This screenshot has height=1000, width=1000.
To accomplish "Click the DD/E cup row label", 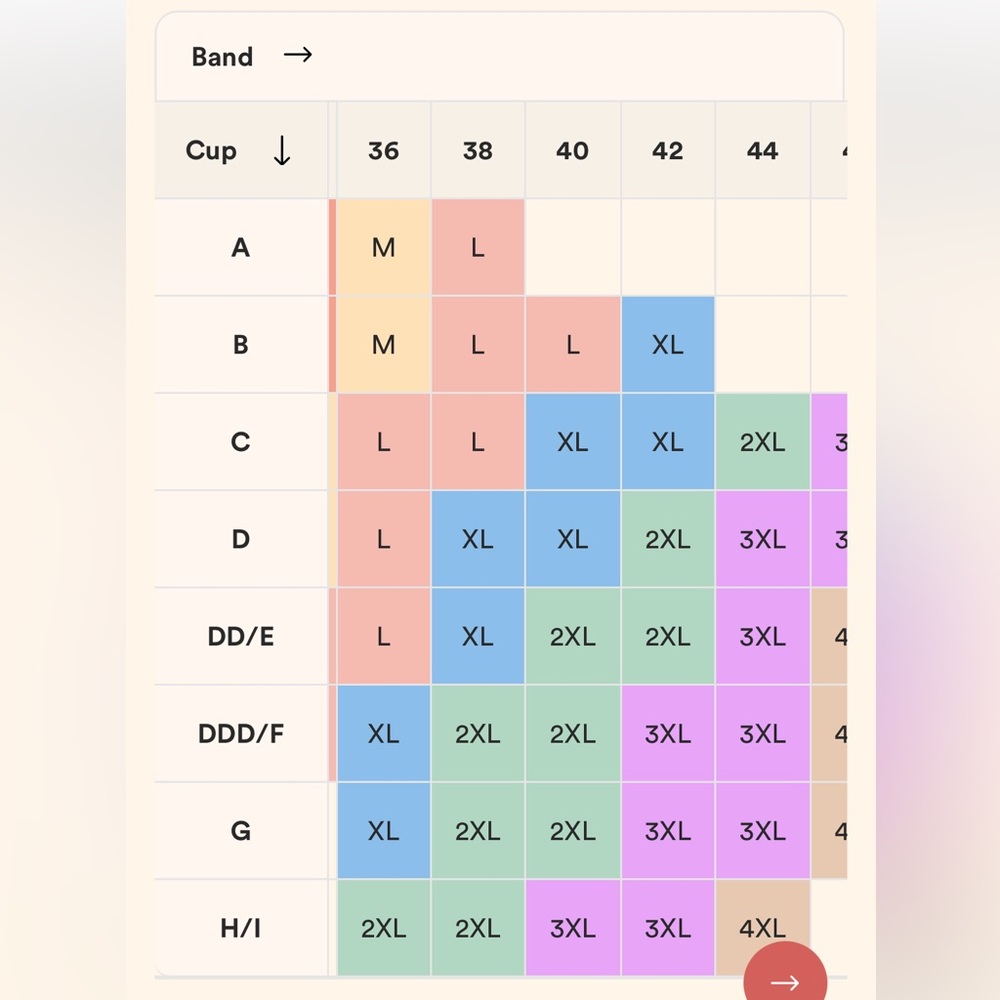I will (x=240, y=636).
